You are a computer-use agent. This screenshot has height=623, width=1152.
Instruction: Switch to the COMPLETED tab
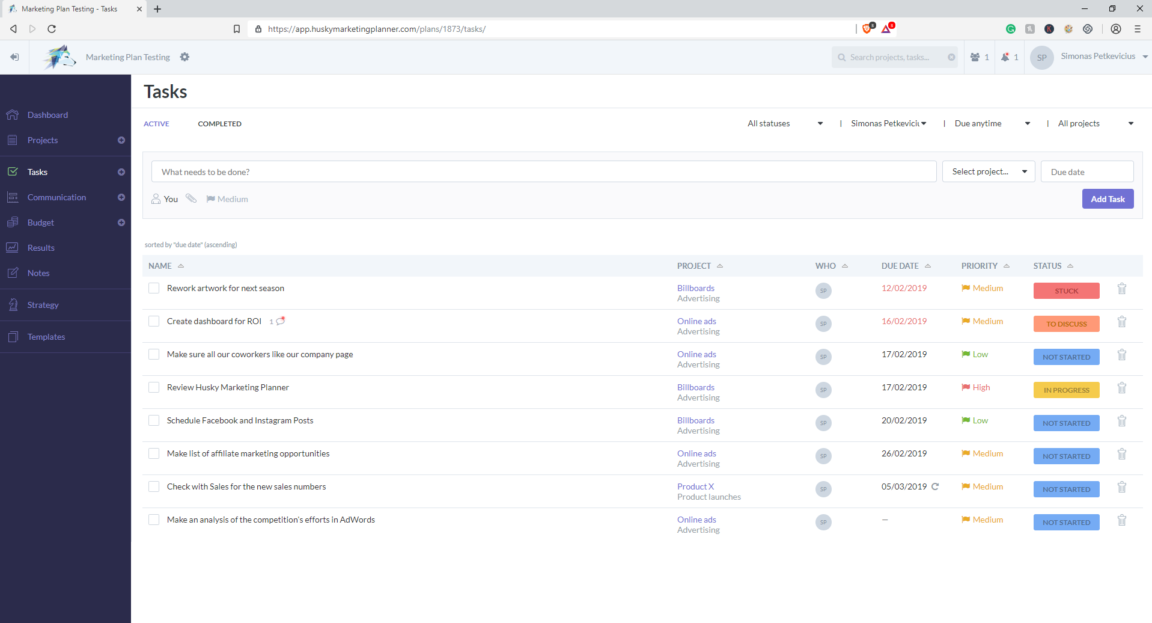click(x=219, y=123)
